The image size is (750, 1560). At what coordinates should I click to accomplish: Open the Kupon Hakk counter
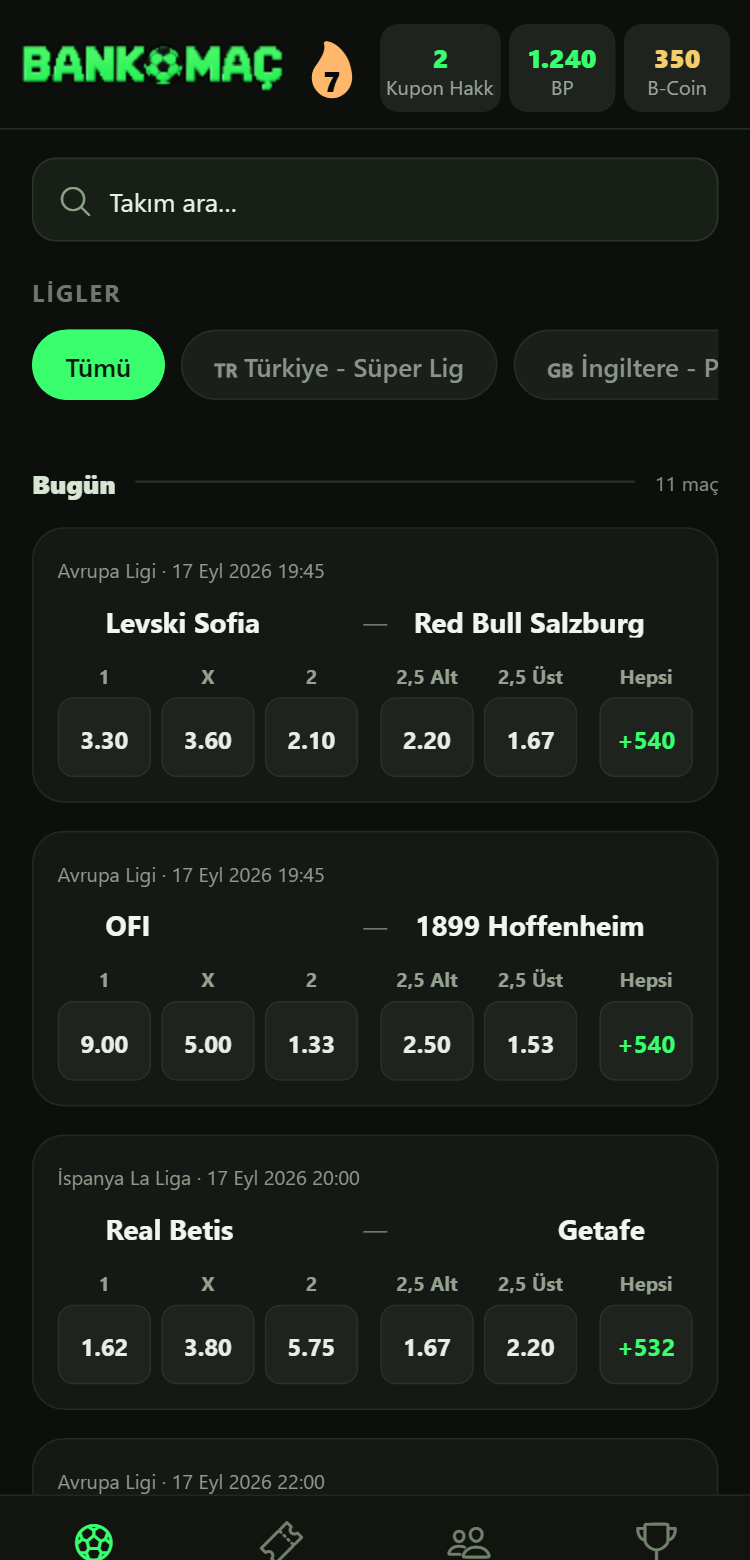point(440,68)
